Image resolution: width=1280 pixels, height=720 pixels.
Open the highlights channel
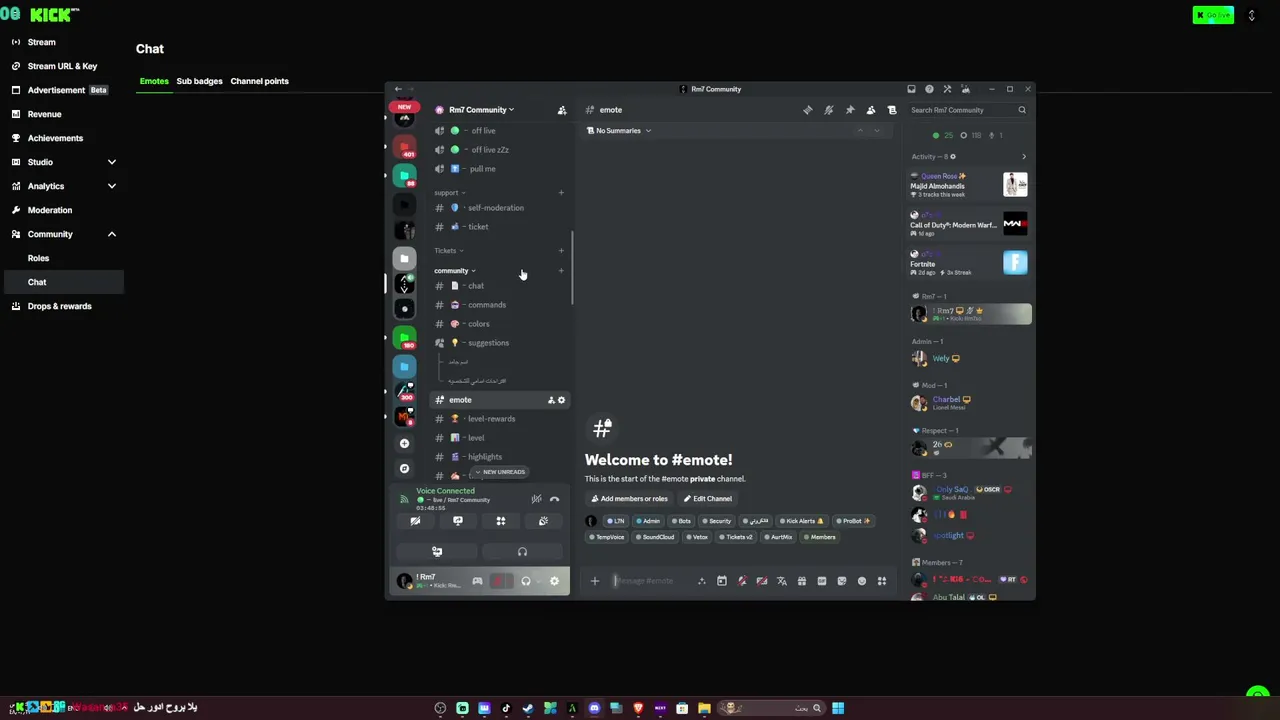[x=500, y=457]
